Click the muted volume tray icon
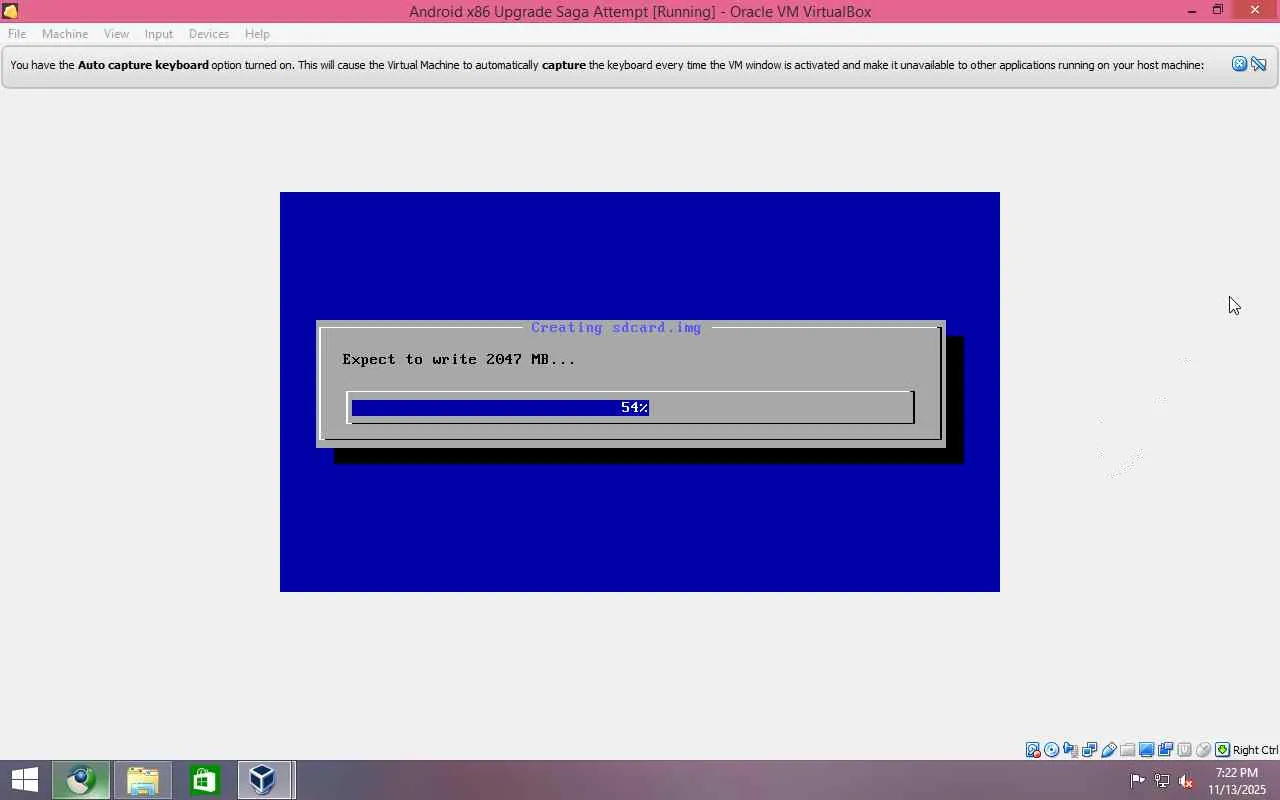 pos(1186,781)
